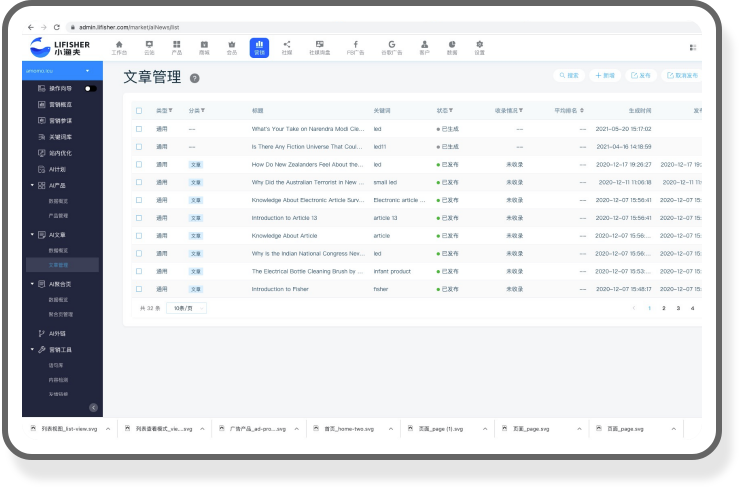744x492 pixels.
Task: Open 聚合页管理 under AI聚合页
Action: [61, 314]
